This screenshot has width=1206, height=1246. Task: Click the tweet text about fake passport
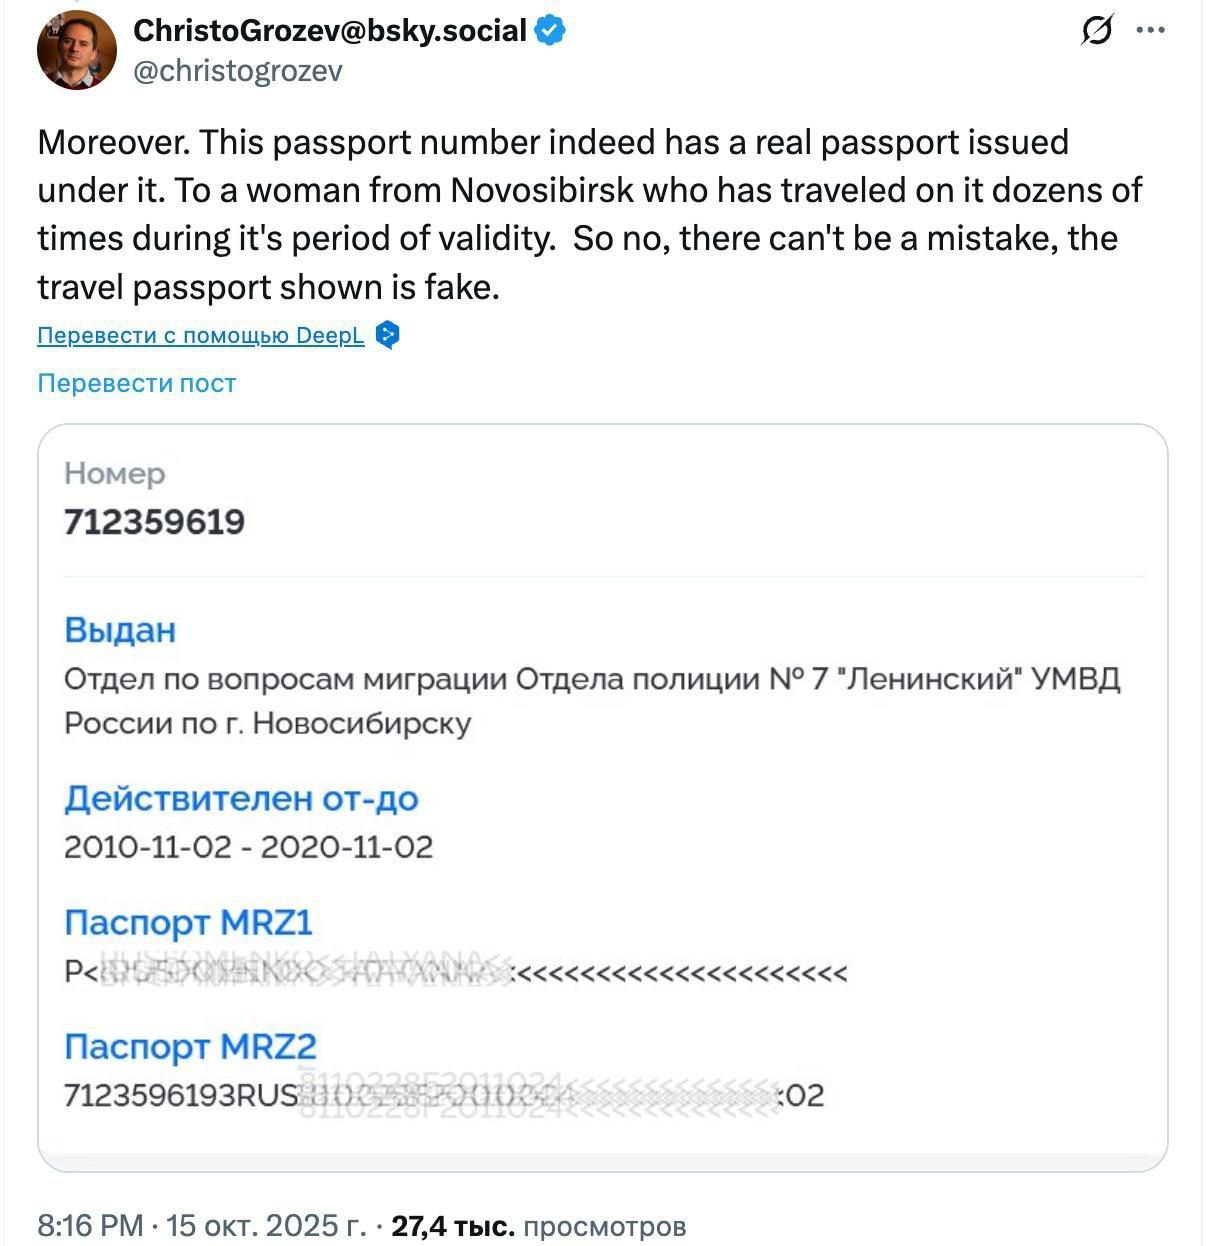[x=588, y=214]
